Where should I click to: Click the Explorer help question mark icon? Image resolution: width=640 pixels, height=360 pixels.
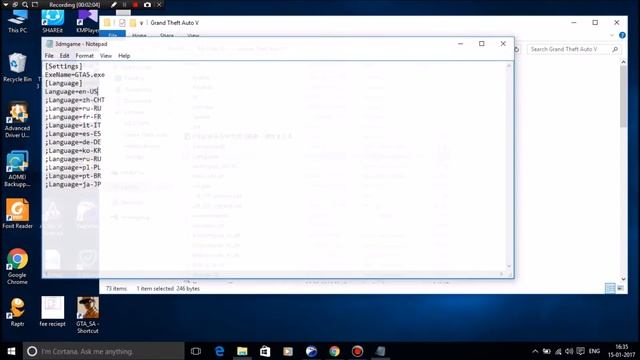[x=622, y=36]
